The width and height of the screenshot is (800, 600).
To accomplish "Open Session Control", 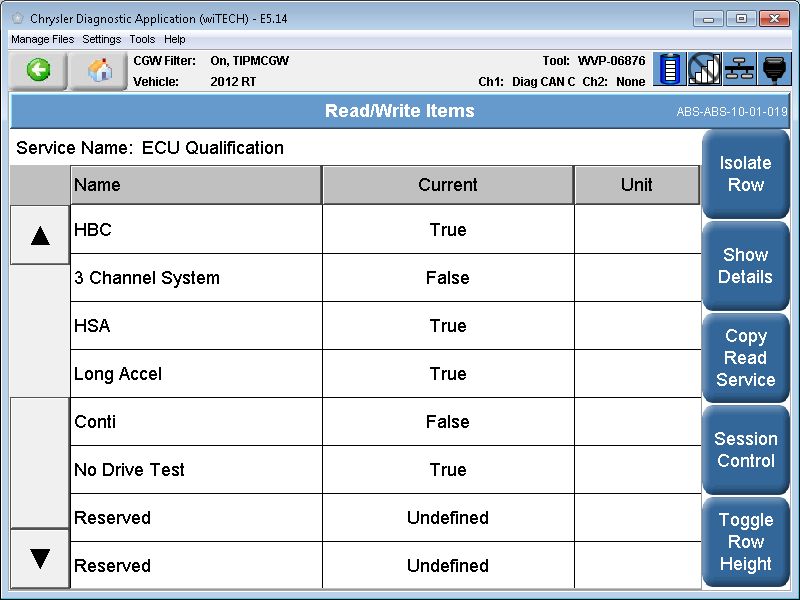I will tap(745, 450).
